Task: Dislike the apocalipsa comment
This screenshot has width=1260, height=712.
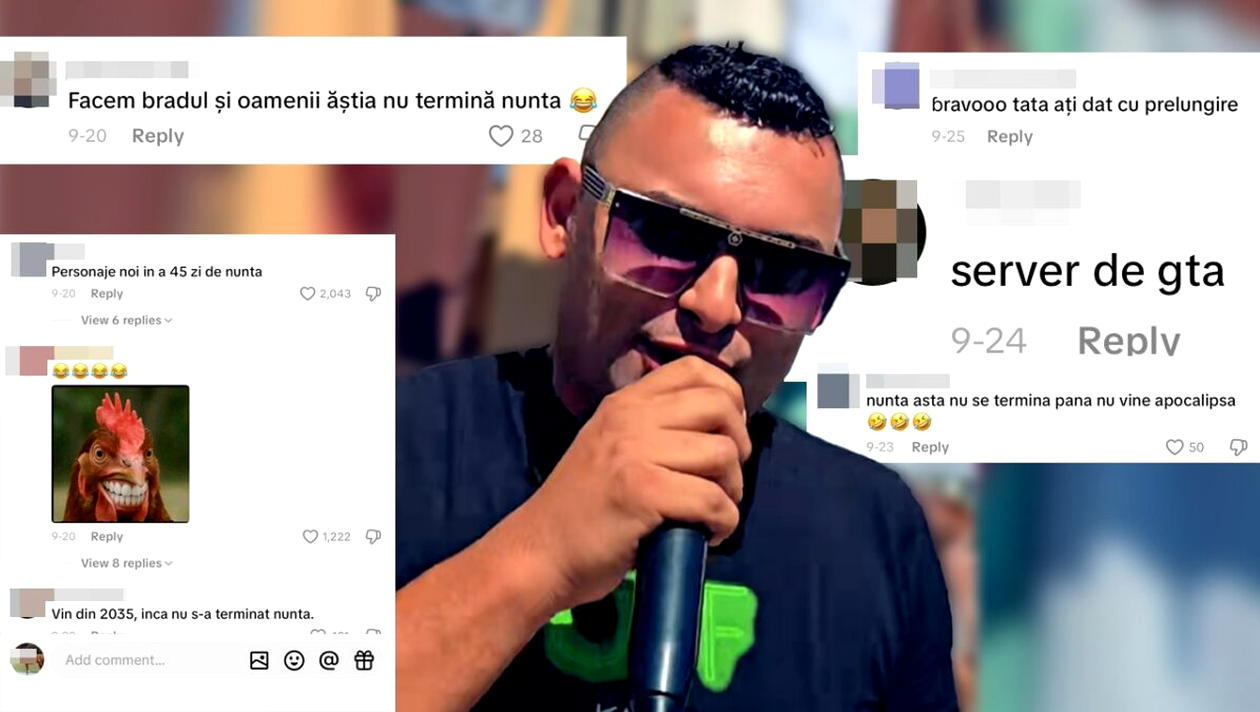Action: [x=1238, y=447]
